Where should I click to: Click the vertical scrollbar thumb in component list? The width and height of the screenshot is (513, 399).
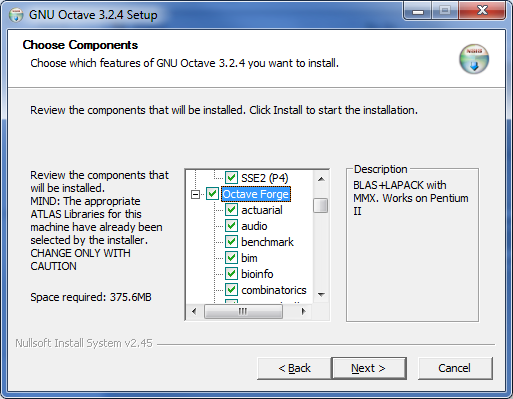[321, 205]
